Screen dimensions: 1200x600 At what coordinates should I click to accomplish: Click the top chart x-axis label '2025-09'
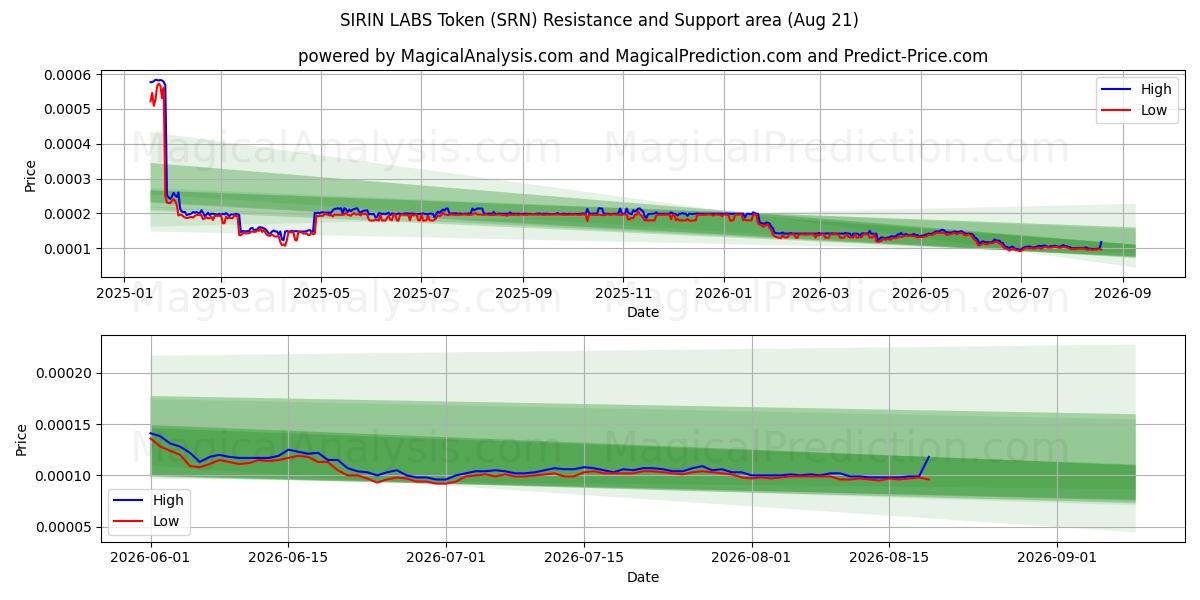(523, 294)
